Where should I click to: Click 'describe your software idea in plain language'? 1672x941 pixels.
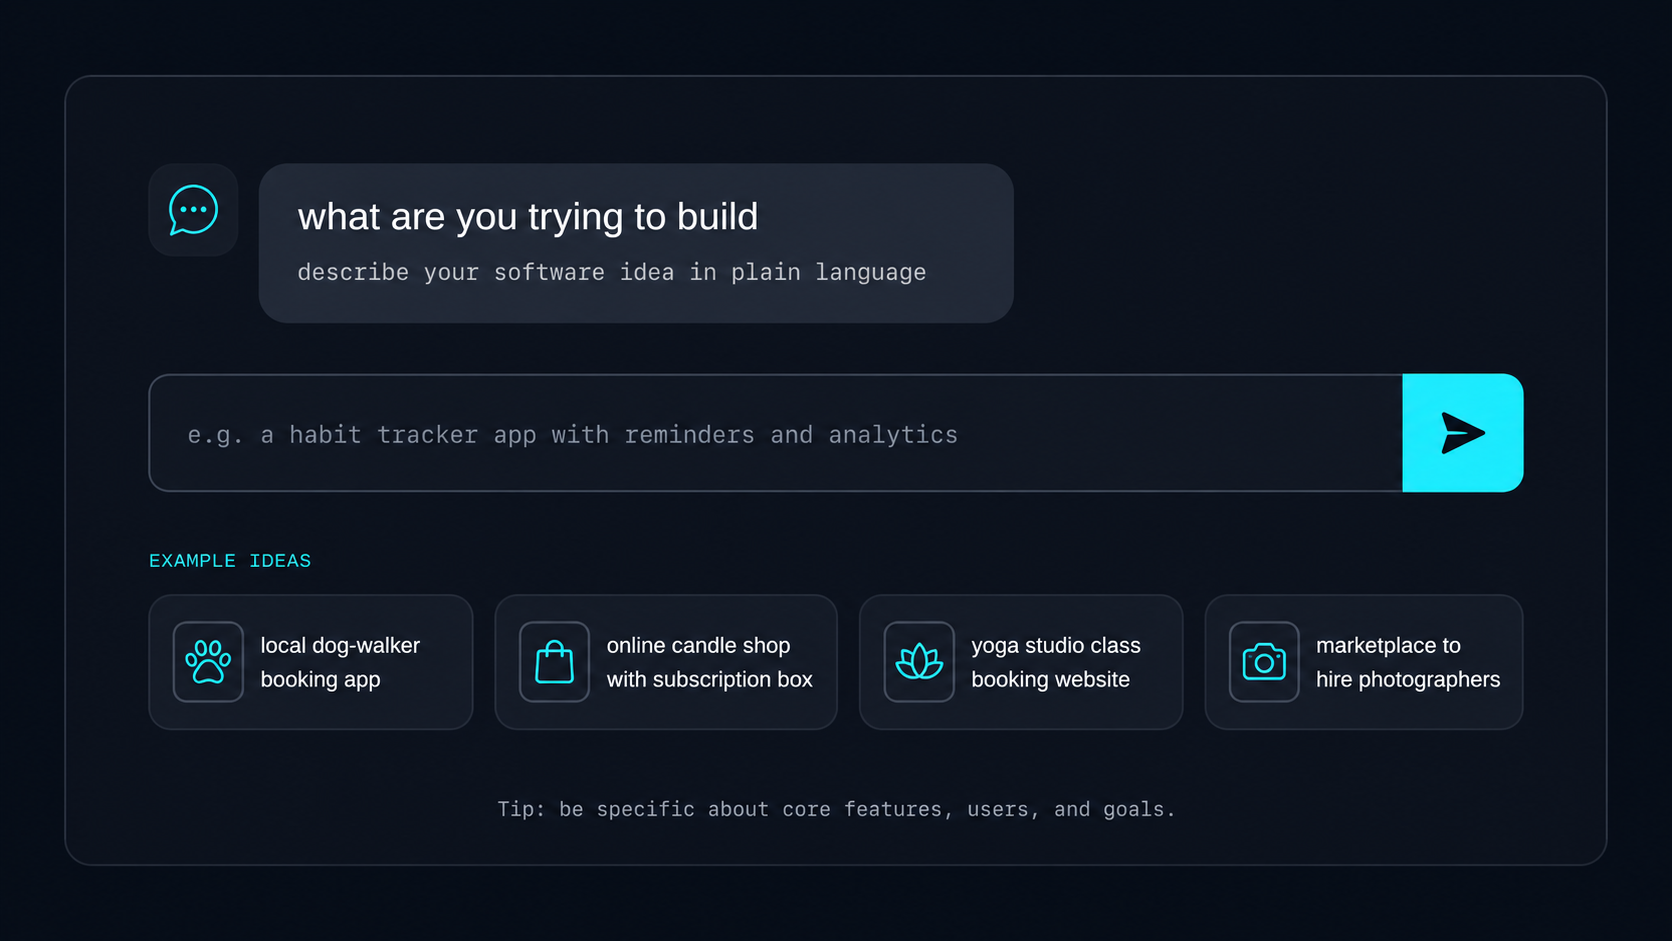pos(612,272)
